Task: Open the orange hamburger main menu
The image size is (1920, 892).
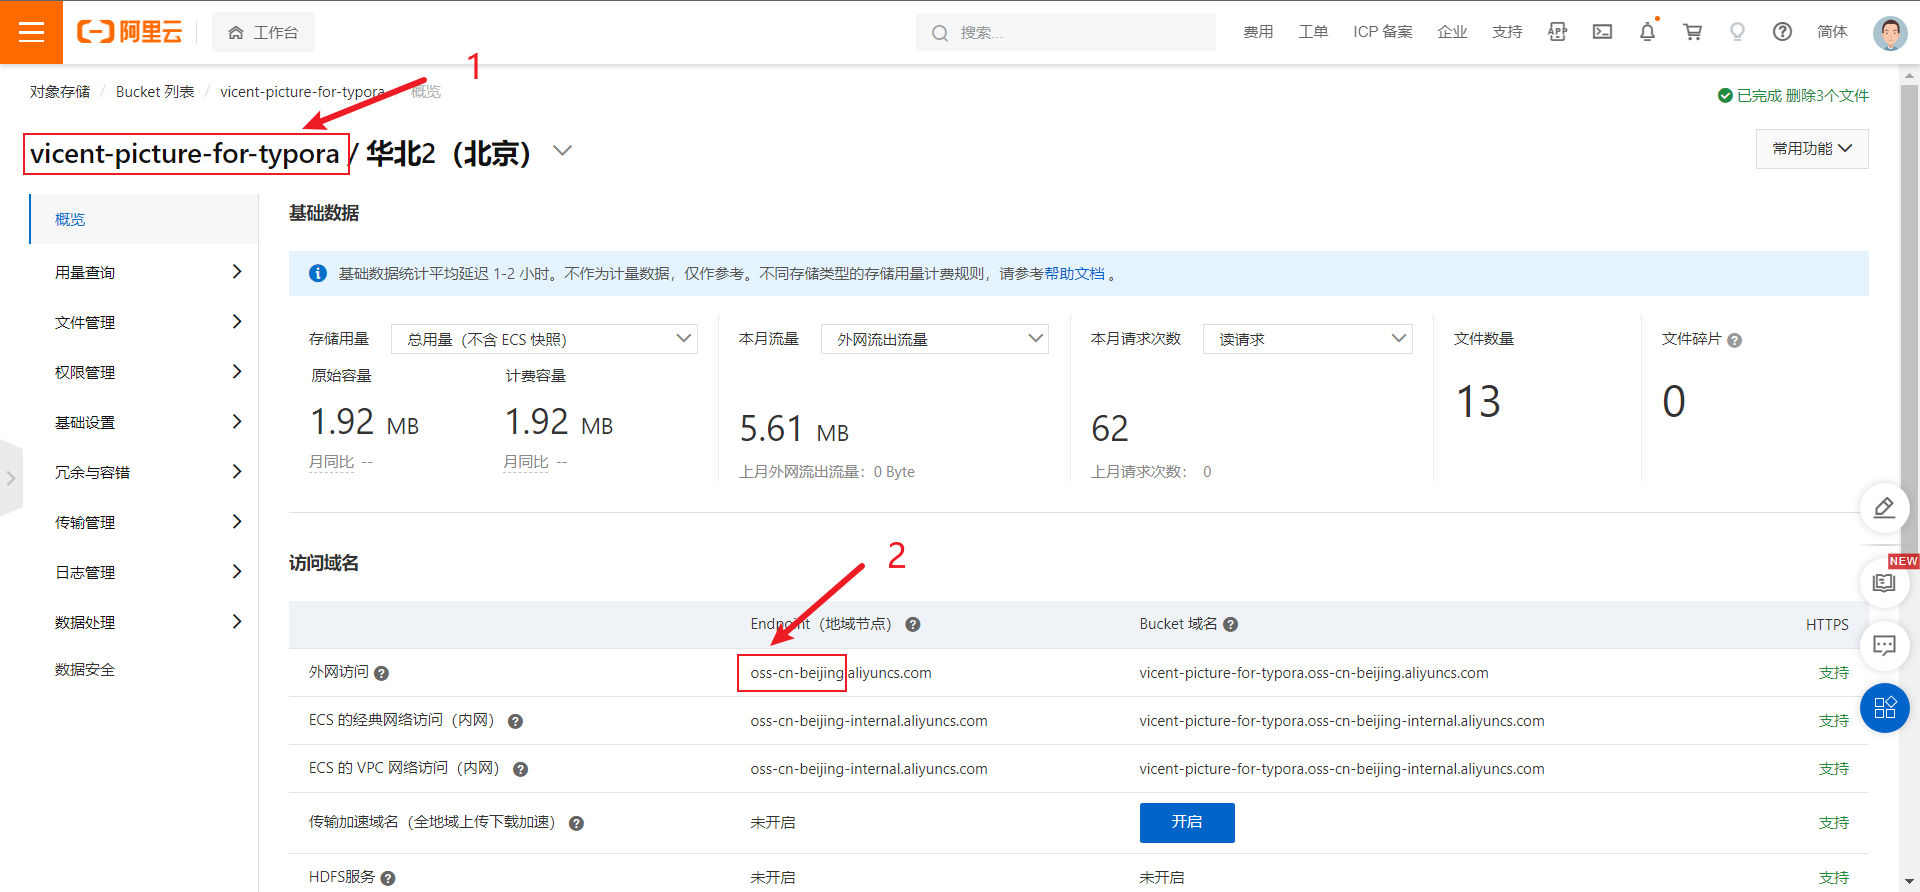Action: click(x=31, y=32)
